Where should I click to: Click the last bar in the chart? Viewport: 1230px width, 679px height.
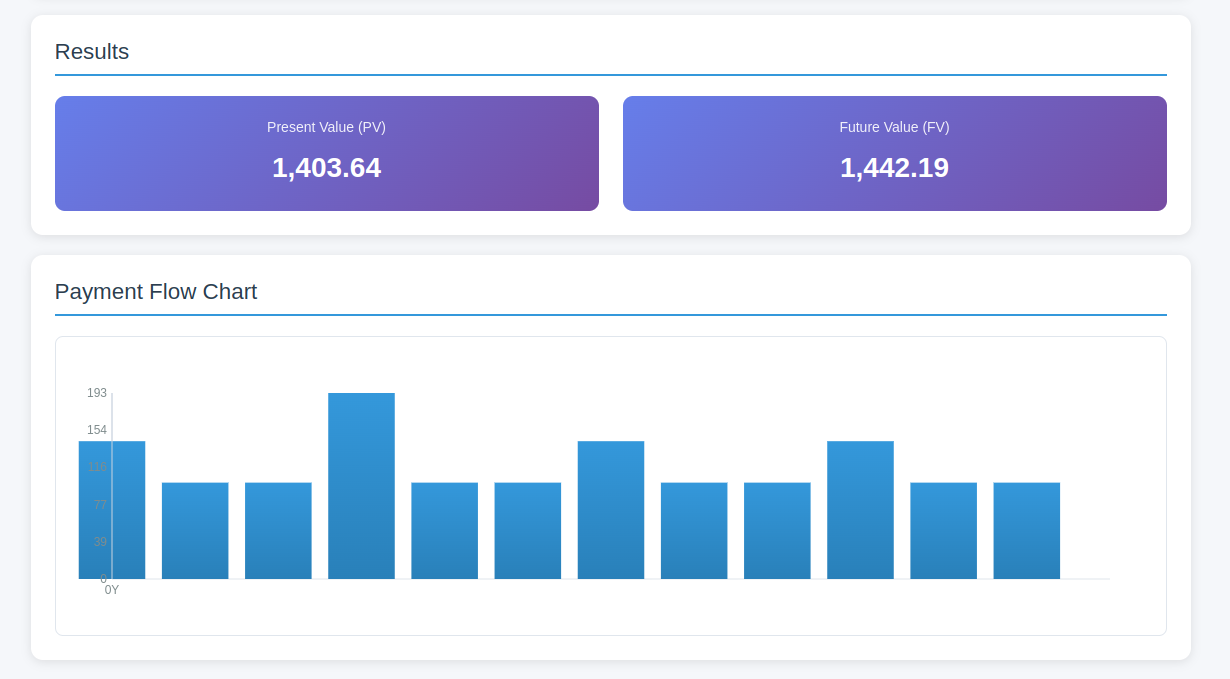[x=1026, y=531]
